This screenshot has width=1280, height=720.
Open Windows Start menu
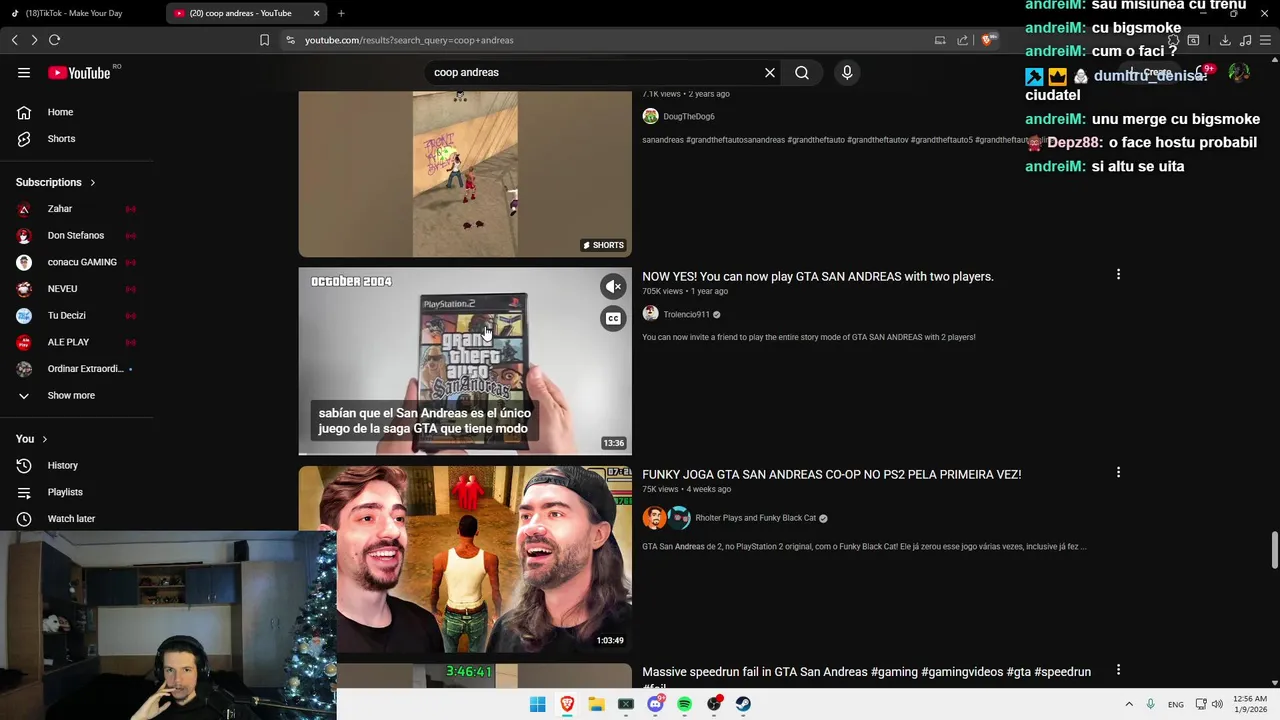[537, 704]
